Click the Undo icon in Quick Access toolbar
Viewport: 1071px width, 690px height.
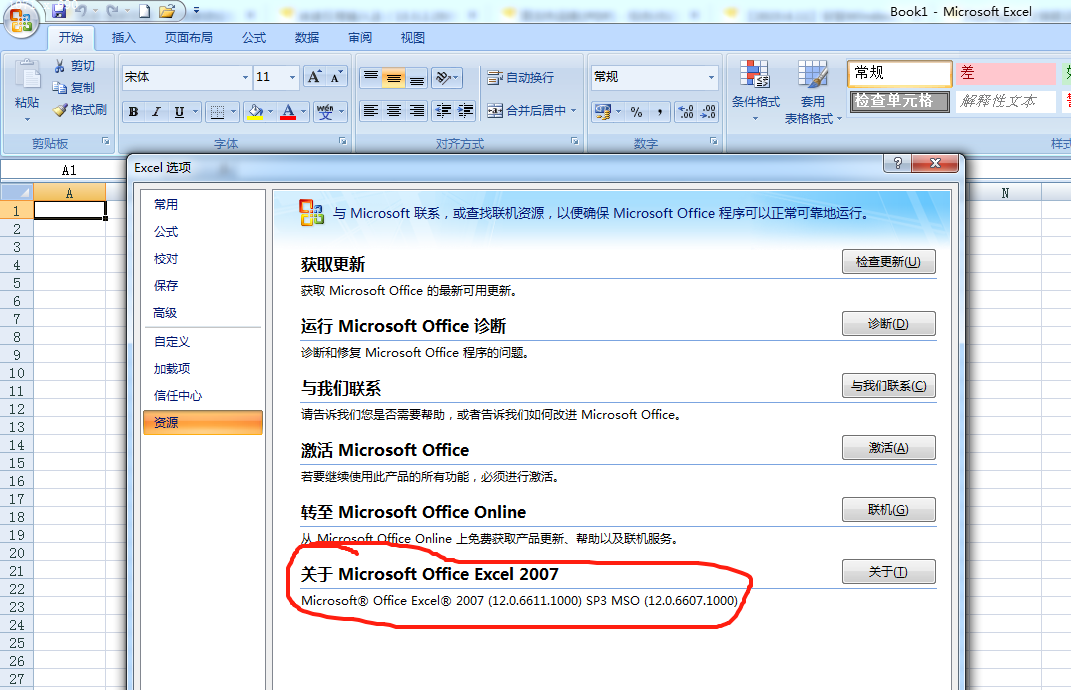[81, 10]
